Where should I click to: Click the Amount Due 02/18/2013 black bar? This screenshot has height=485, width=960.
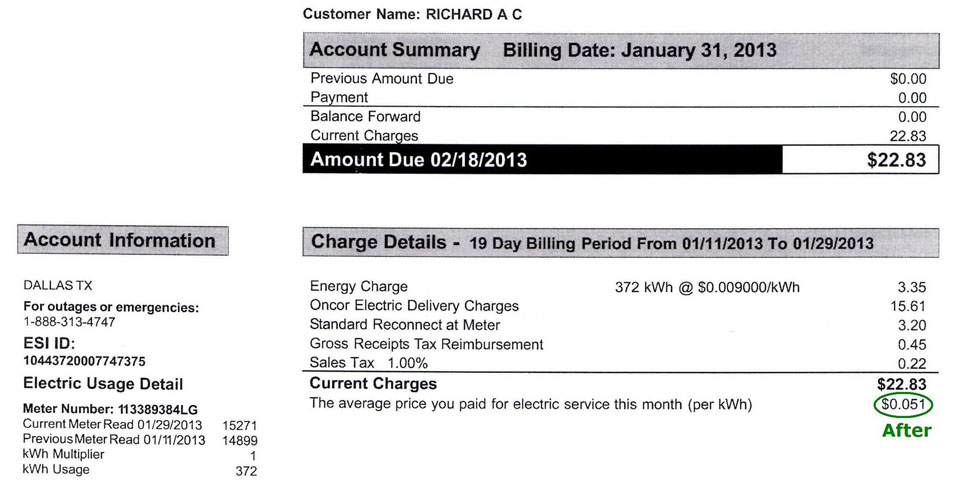pyautogui.click(x=542, y=160)
